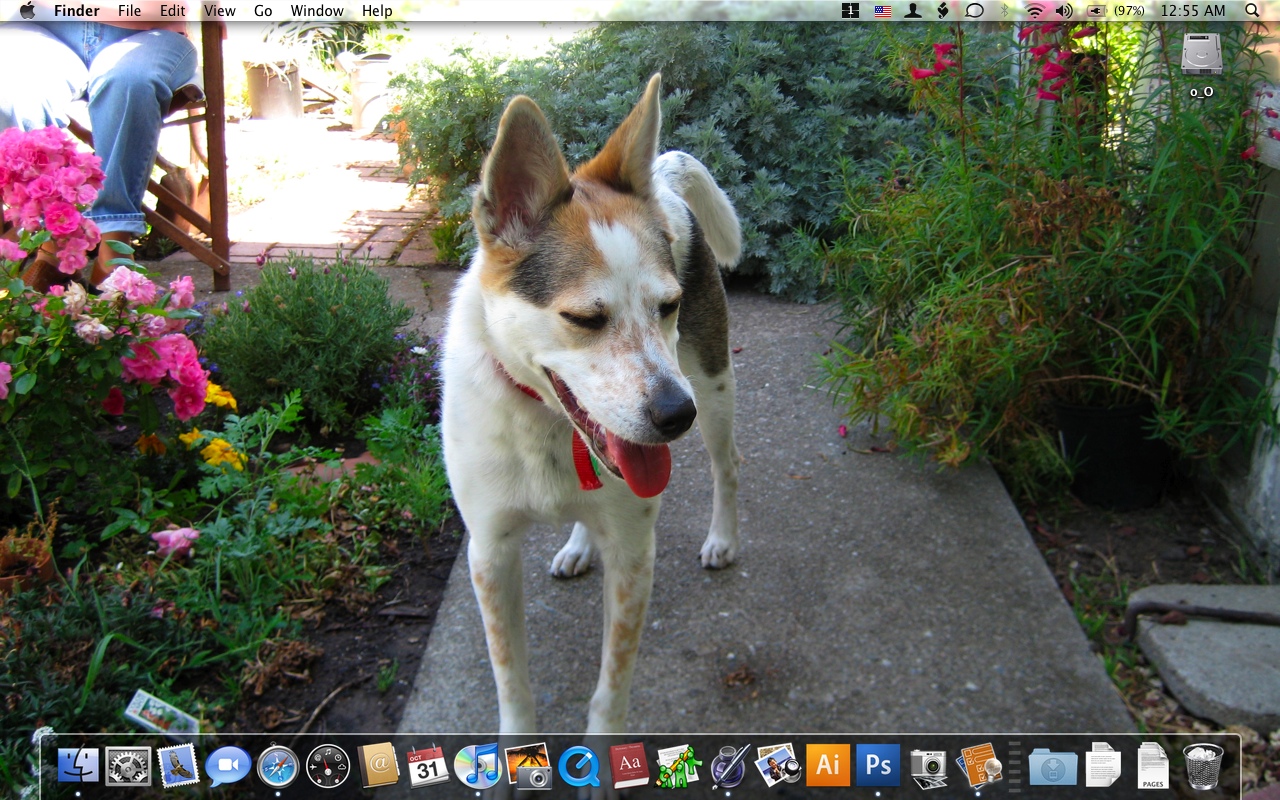Launch Keynote from the Dock
This screenshot has height=800, width=1280.
point(978,766)
